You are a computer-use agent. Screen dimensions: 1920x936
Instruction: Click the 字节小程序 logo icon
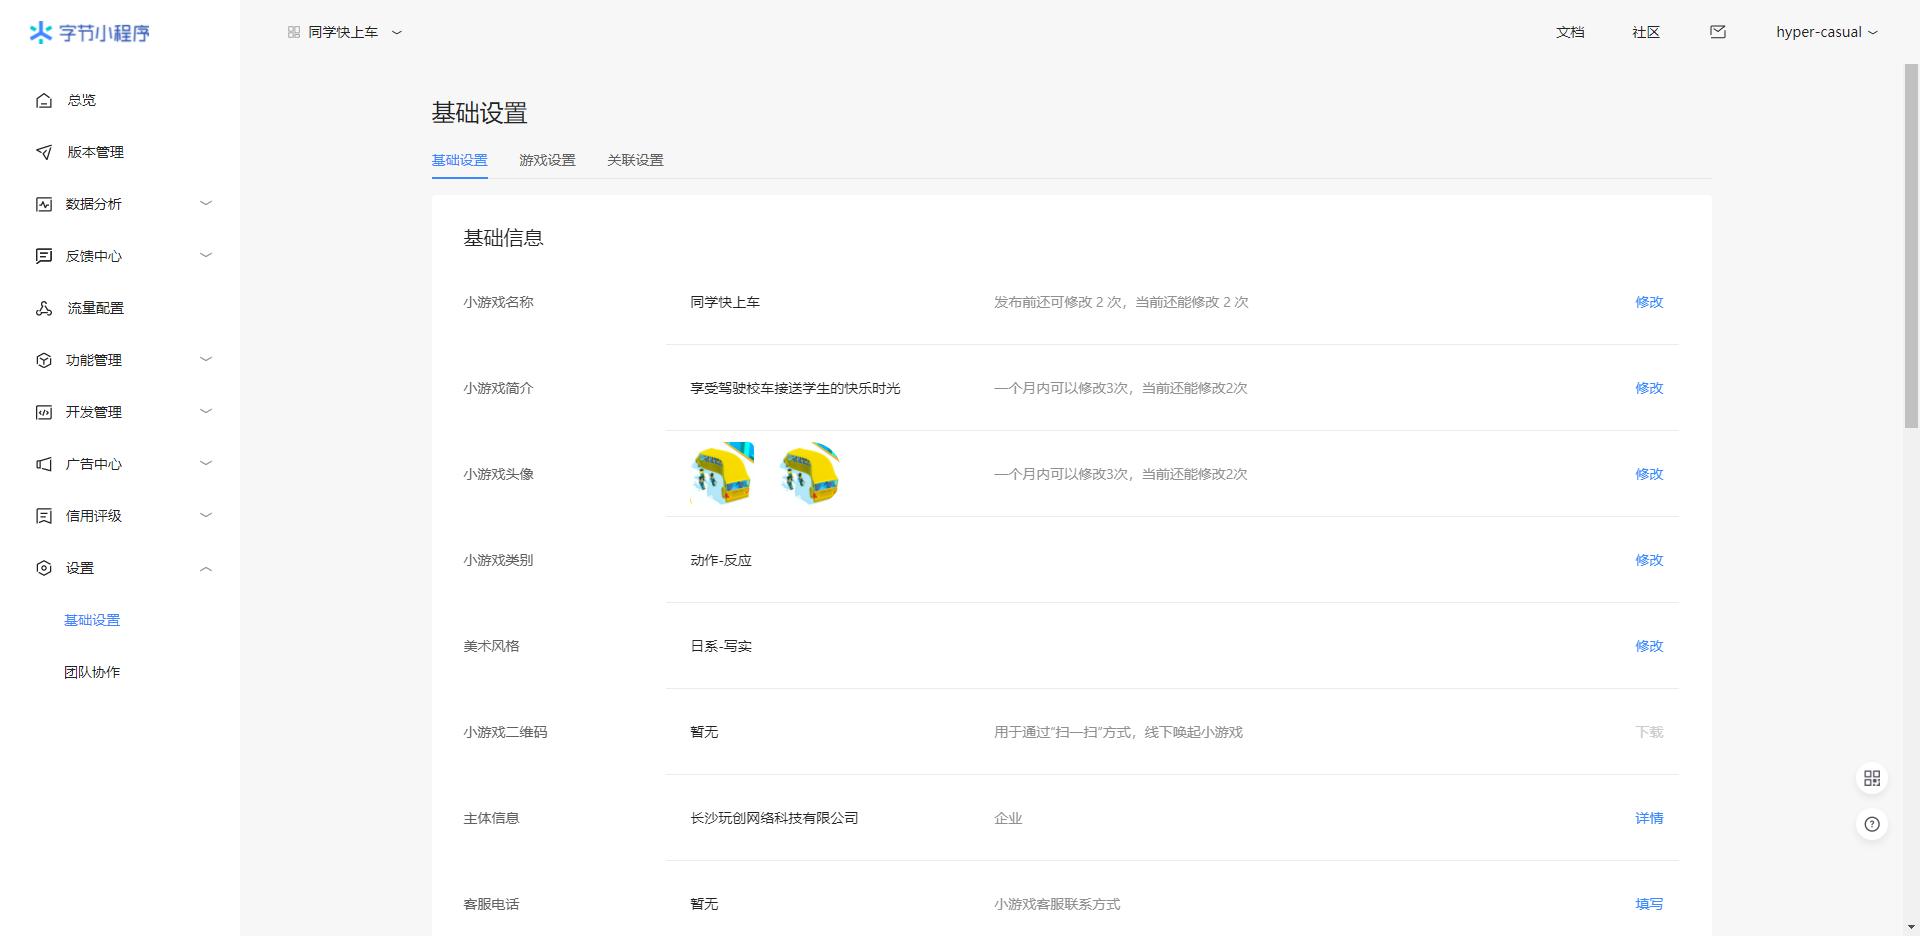pyautogui.click(x=41, y=33)
